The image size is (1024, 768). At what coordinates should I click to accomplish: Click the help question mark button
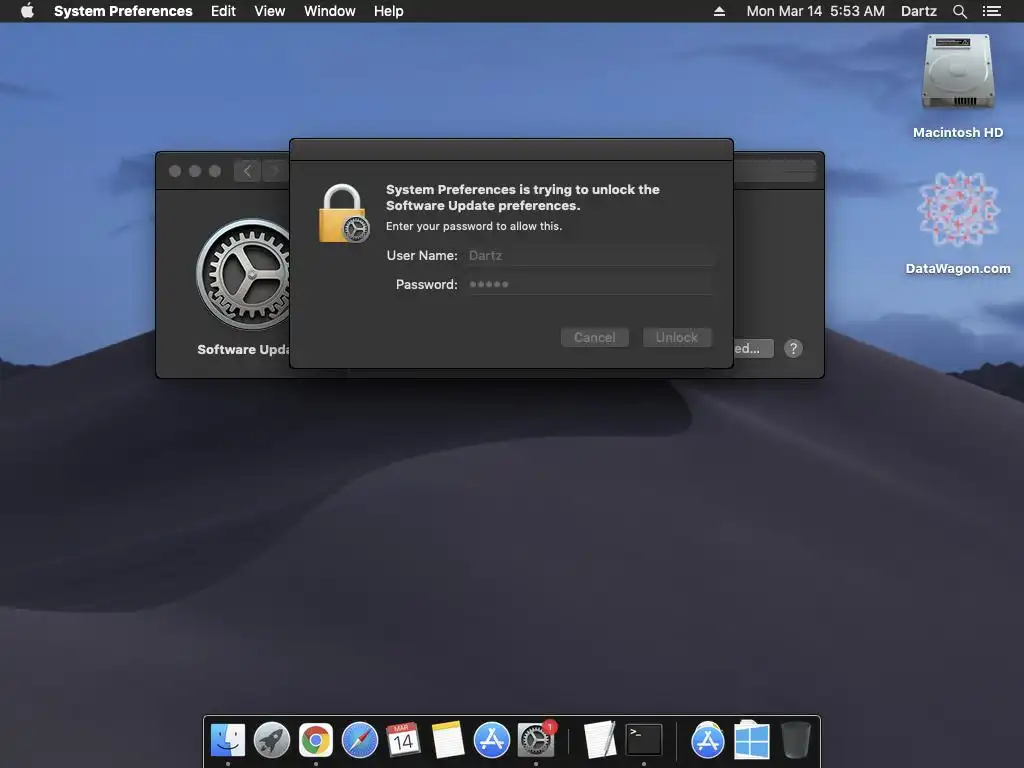793,348
